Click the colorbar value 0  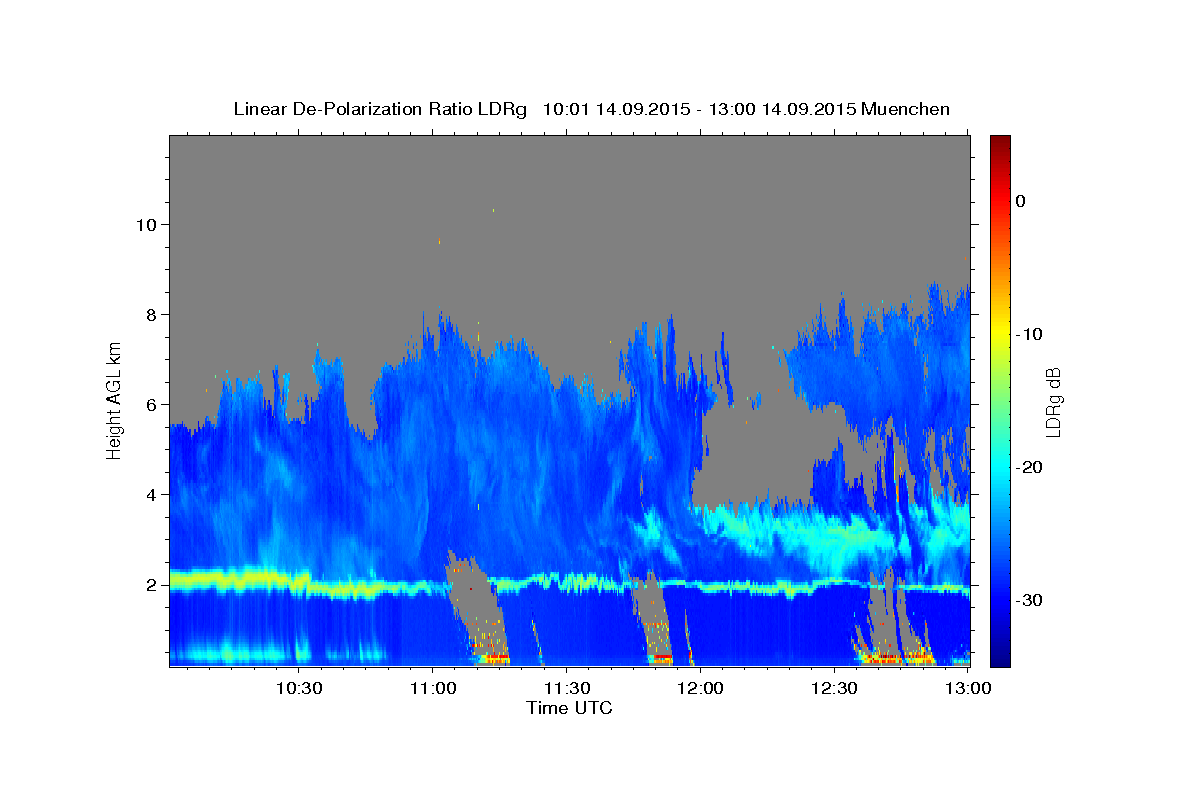[1021, 201]
